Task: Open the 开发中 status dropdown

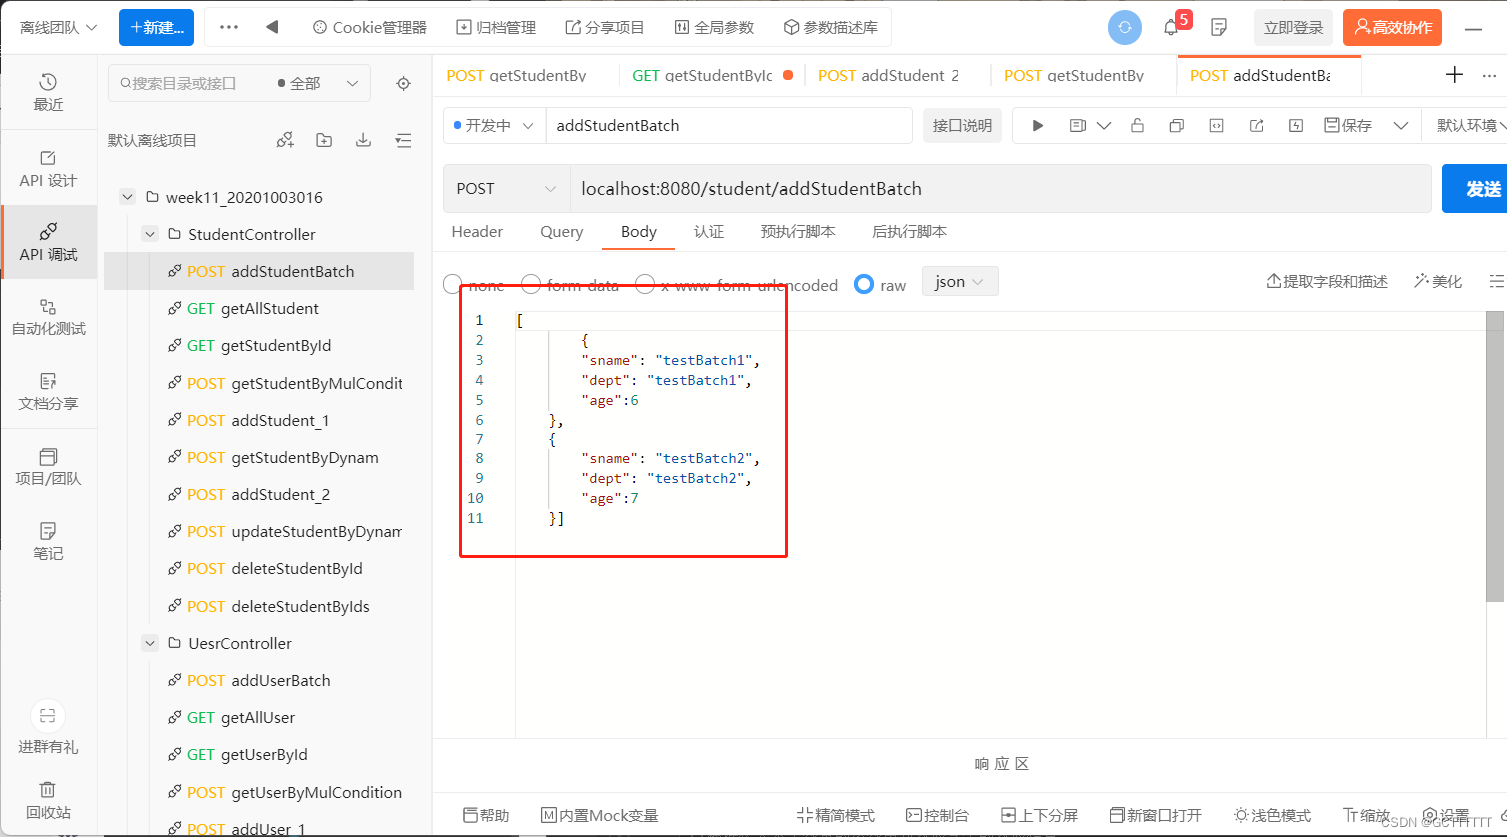Action: coord(494,125)
